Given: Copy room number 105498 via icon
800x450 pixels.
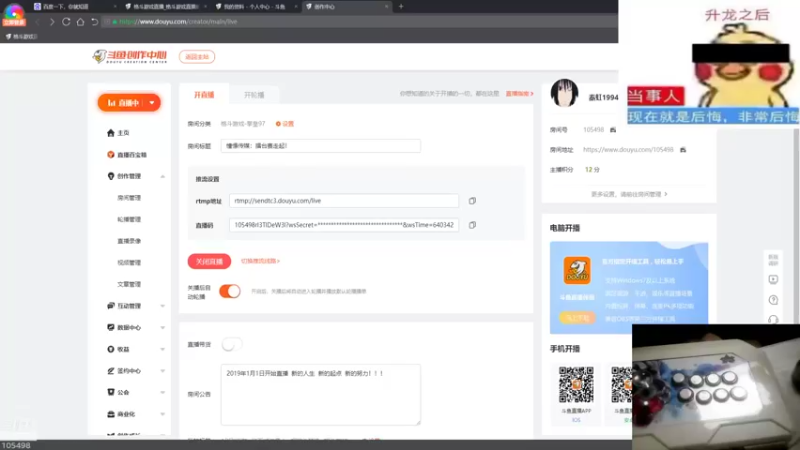Looking at the screenshot, I should [x=613, y=130].
